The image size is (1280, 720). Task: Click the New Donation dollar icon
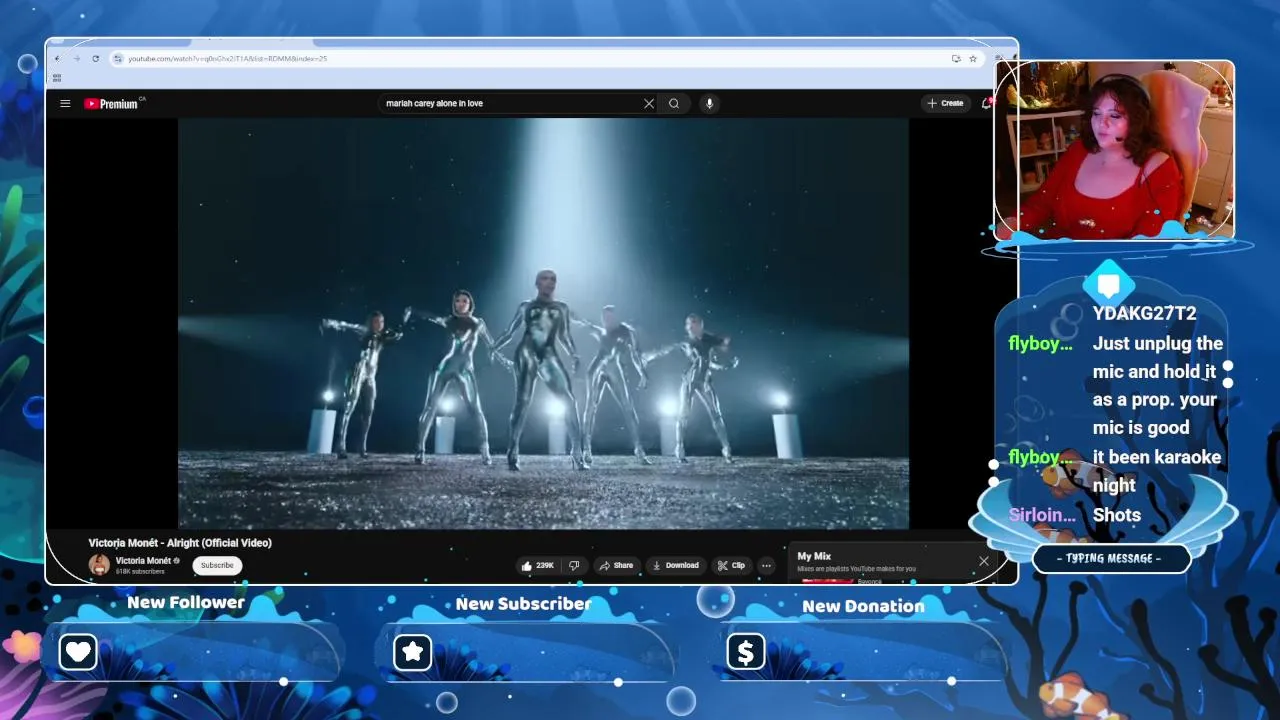(745, 652)
